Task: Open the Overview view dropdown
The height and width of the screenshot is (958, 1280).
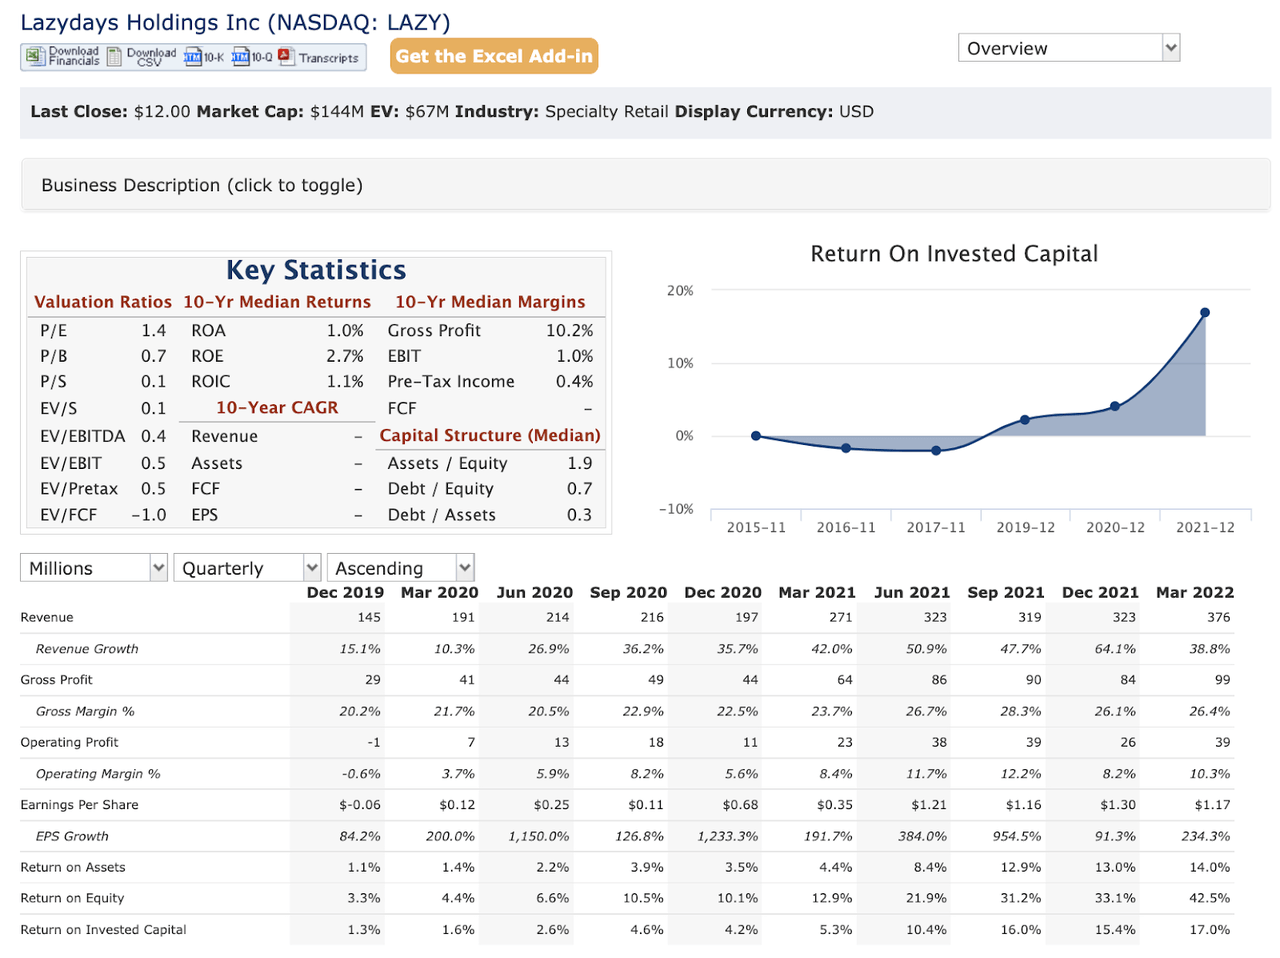Action: [x=1069, y=48]
